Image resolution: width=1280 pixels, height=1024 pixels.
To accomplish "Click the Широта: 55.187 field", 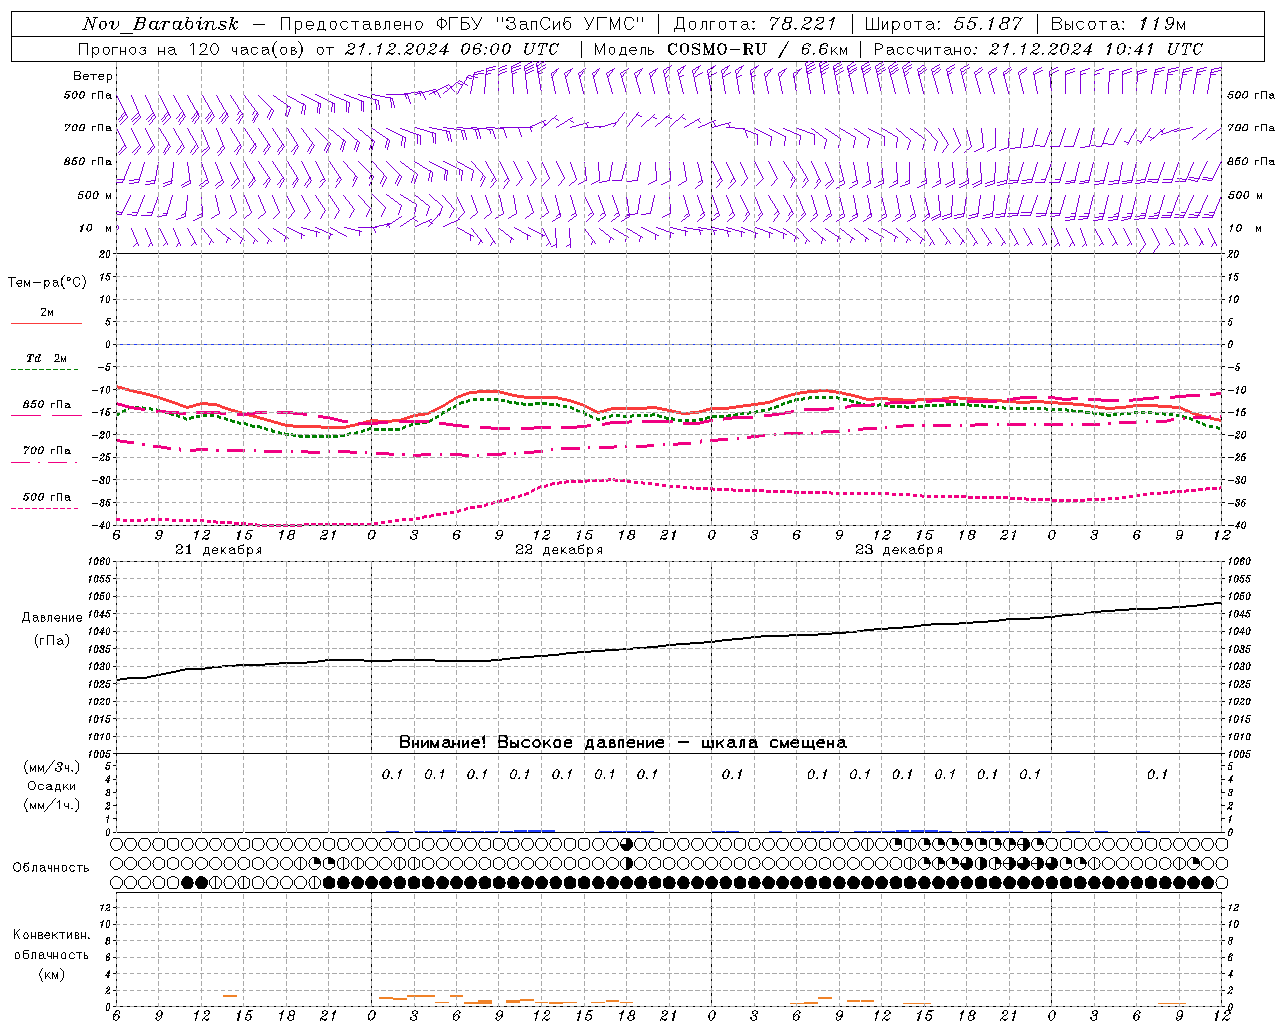I will [943, 24].
